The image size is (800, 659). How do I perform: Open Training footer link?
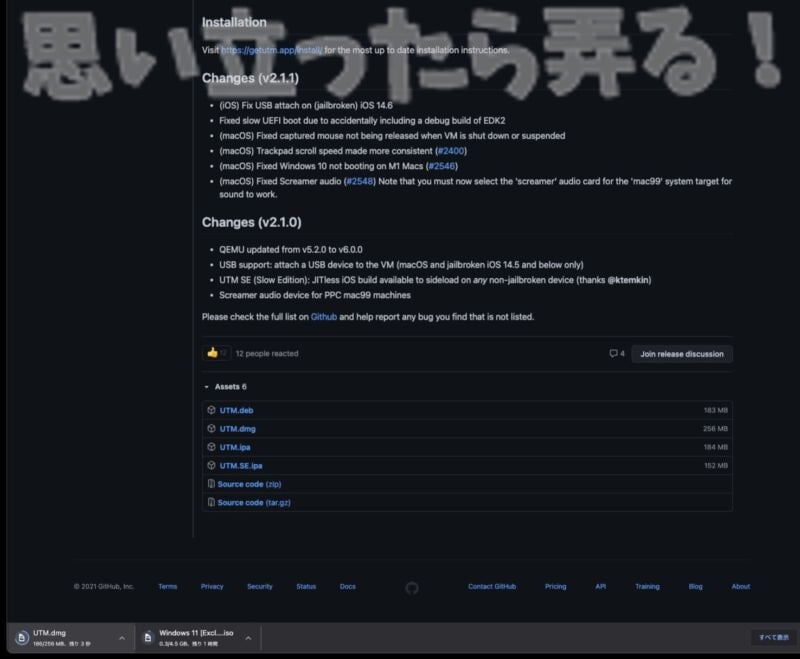tap(647, 587)
